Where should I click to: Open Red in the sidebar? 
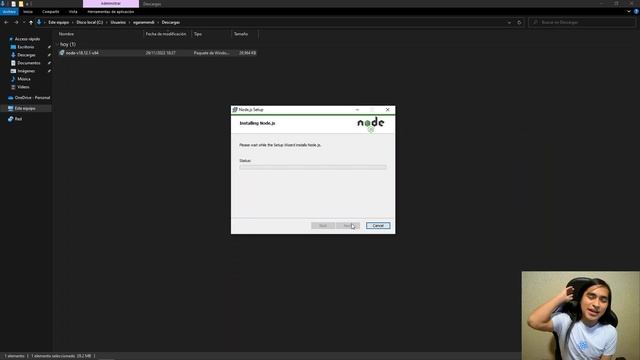pos(18,119)
